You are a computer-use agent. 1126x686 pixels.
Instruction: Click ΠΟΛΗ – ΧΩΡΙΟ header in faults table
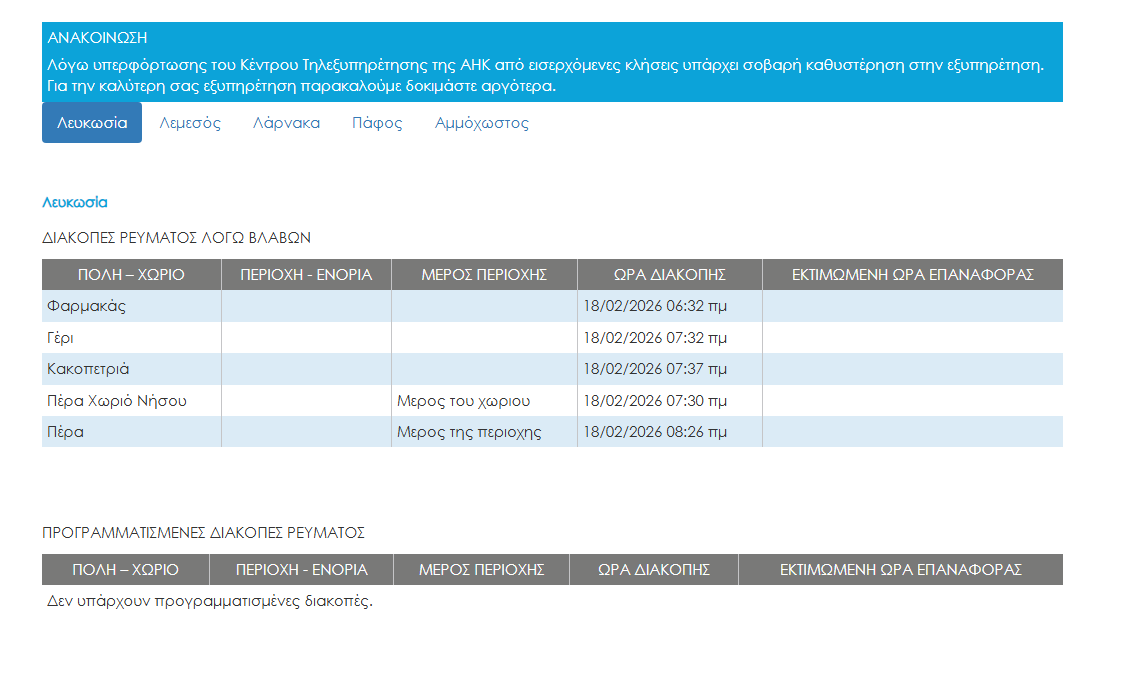coord(131,275)
